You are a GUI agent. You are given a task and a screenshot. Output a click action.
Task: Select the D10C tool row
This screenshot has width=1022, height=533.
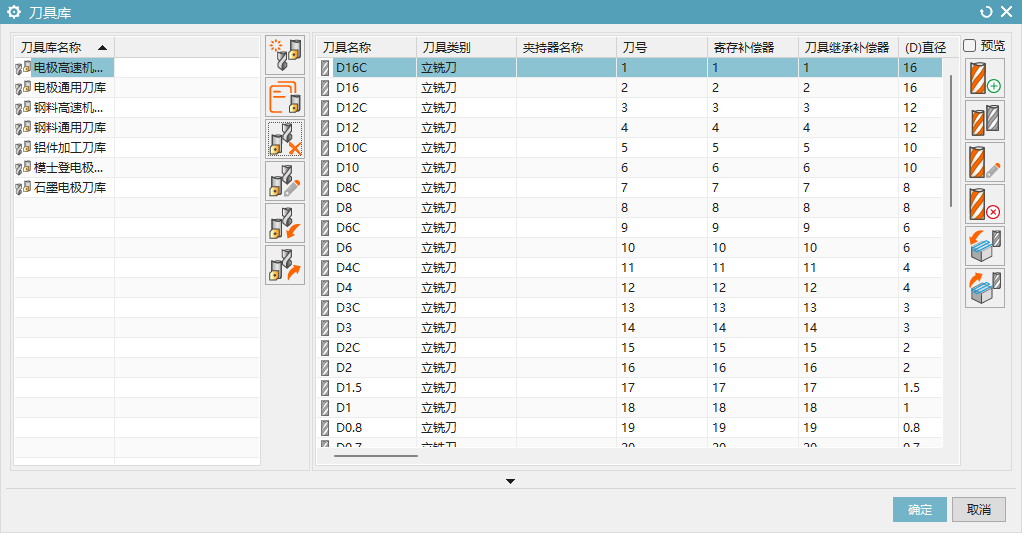[630, 148]
